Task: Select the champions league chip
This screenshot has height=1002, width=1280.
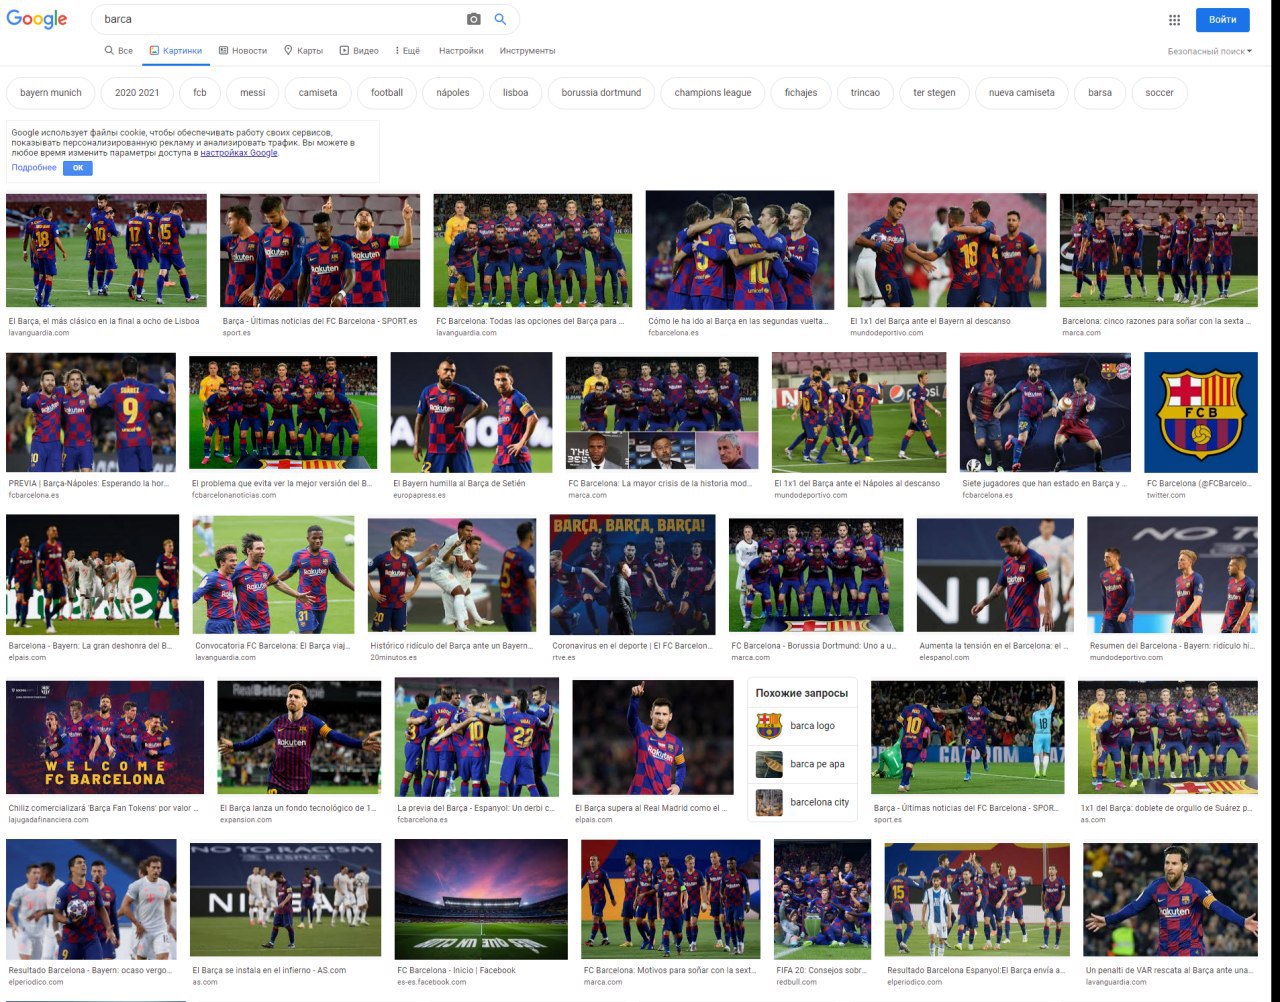Action: pos(713,93)
